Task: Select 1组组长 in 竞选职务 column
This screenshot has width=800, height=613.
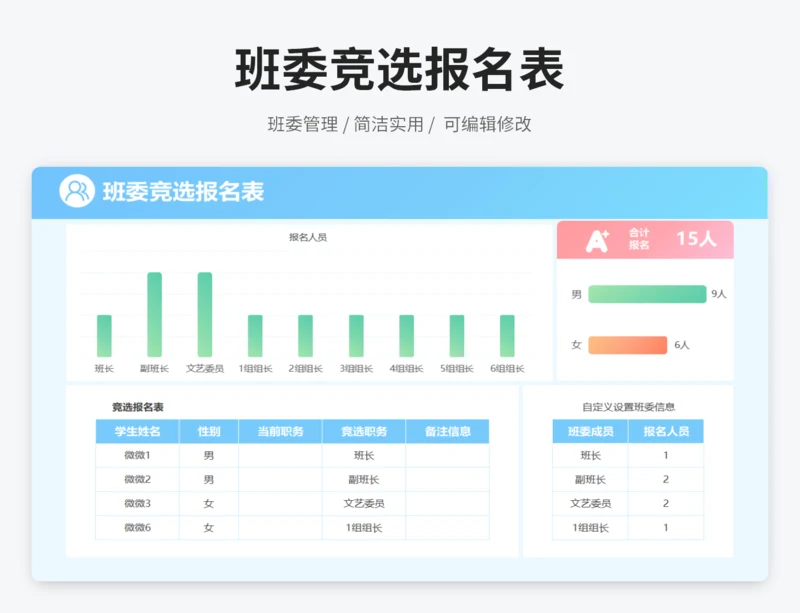Action: point(364,527)
